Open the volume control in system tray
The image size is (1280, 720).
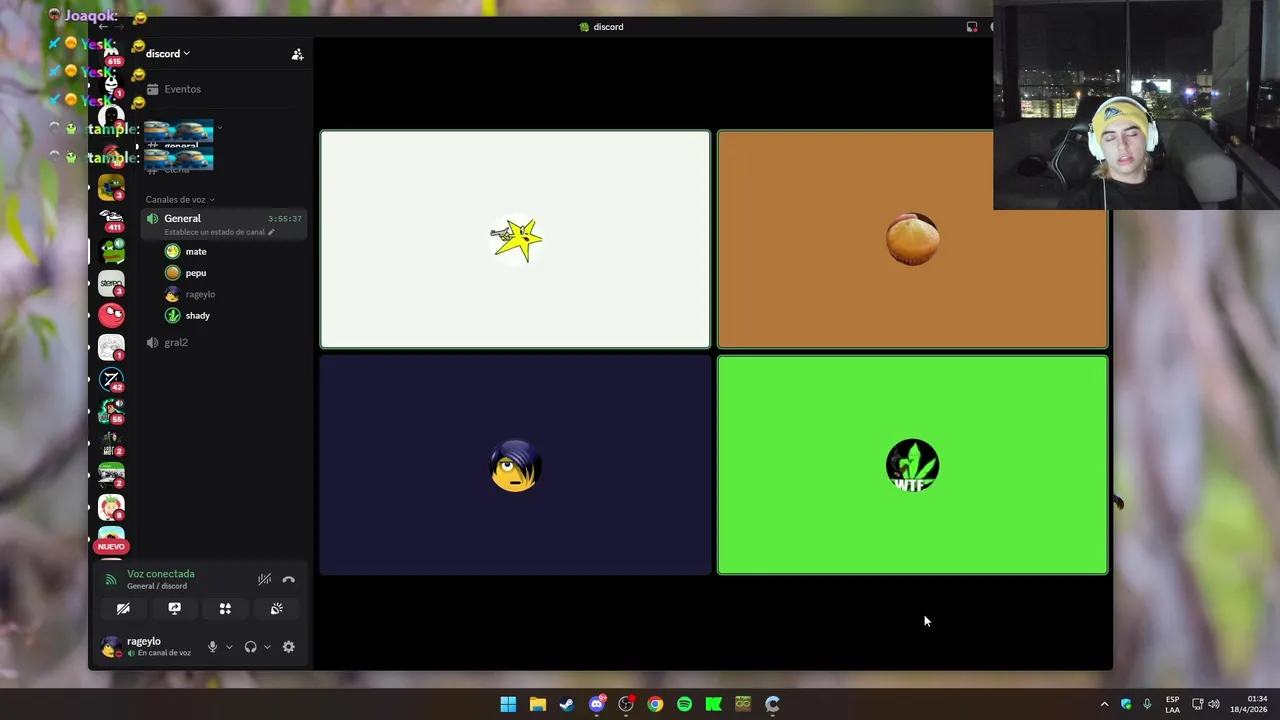click(1214, 704)
